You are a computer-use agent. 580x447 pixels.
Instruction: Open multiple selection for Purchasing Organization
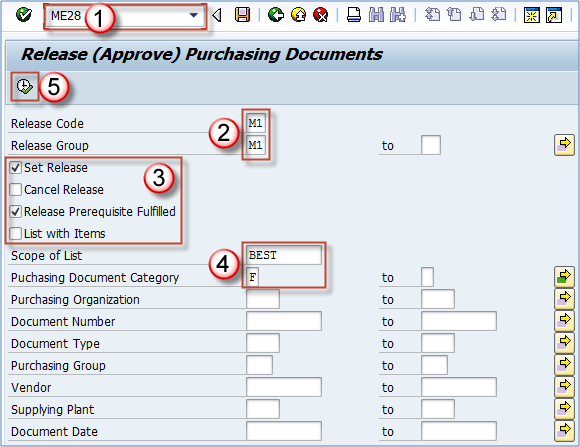564,299
